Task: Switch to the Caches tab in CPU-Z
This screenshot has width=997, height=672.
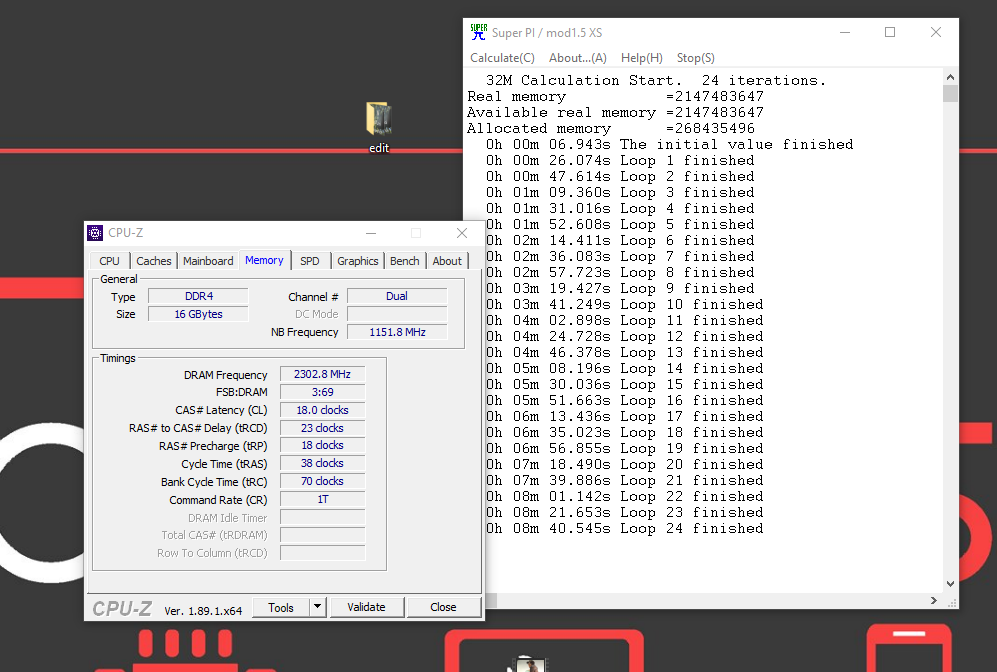Action: (x=153, y=261)
